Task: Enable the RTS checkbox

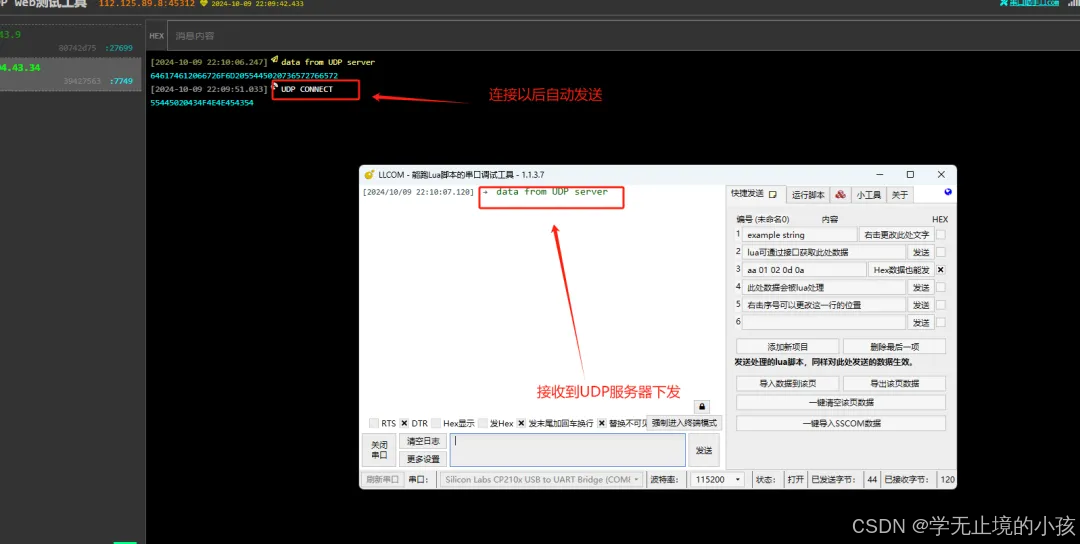Action: tap(373, 423)
